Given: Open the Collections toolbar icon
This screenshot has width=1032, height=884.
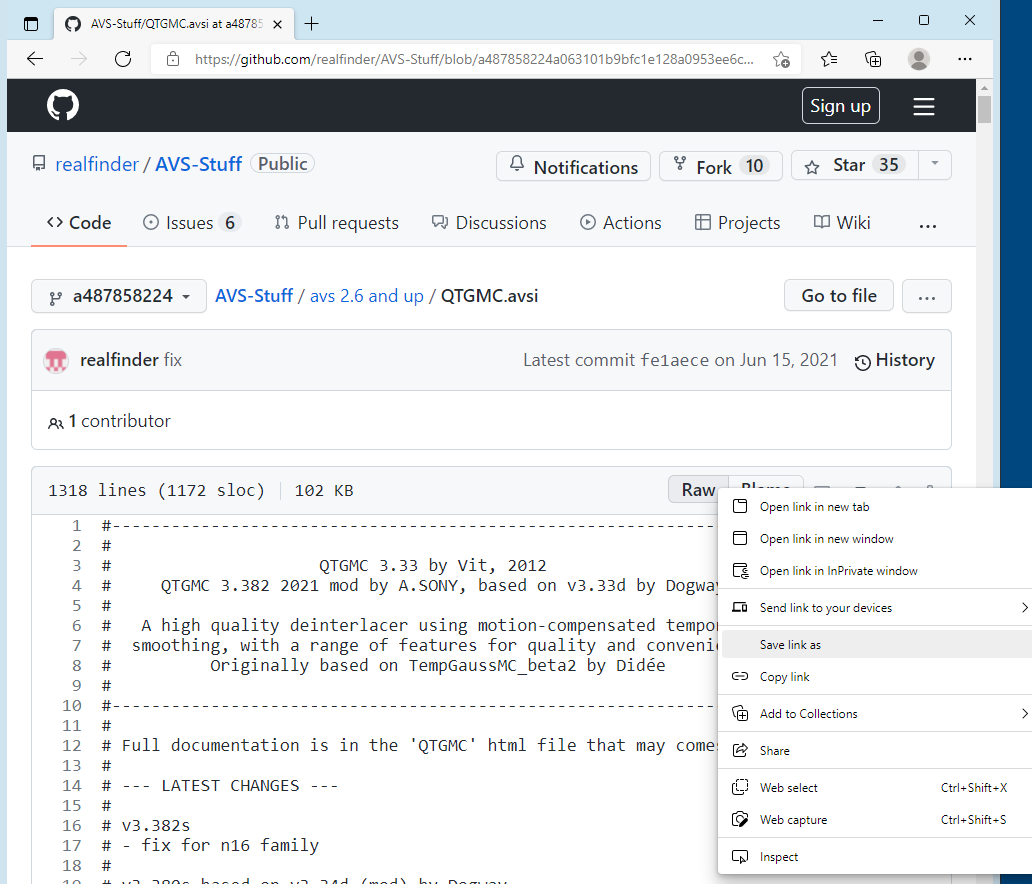Looking at the screenshot, I should pos(873,59).
